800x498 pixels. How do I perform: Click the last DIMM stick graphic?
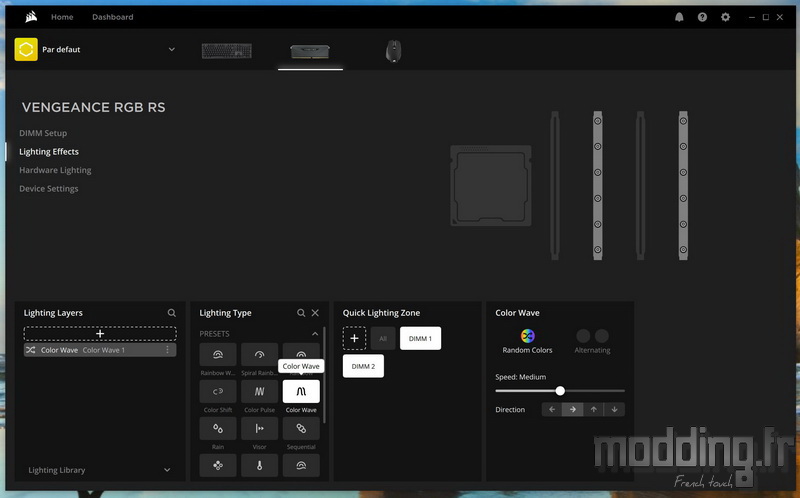click(x=683, y=185)
